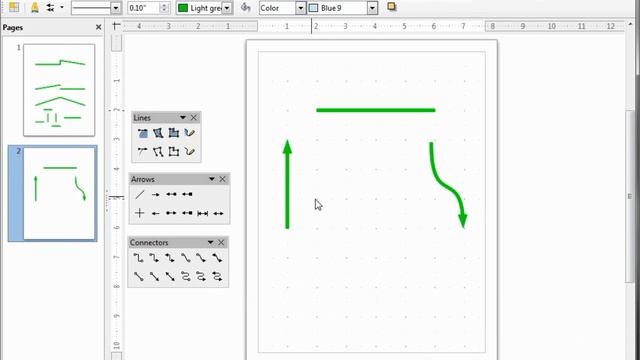The width and height of the screenshot is (640, 360).
Task: Select Connector with Arrows, top row third
Action: tap(170, 258)
